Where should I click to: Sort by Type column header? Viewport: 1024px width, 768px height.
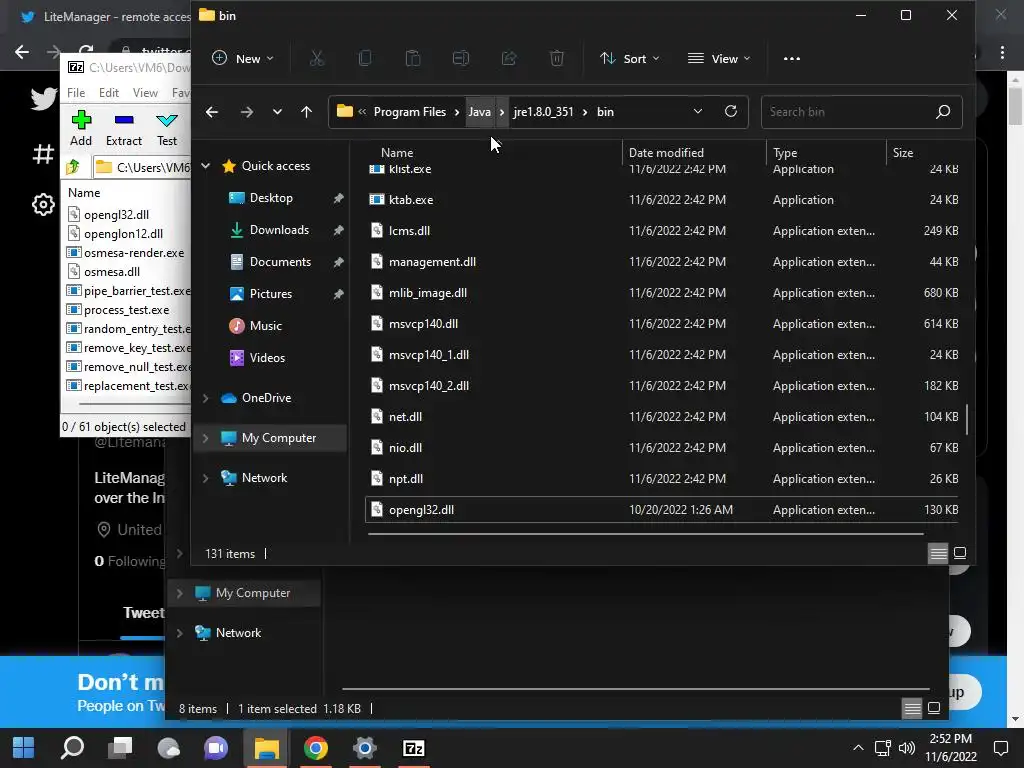785,153
